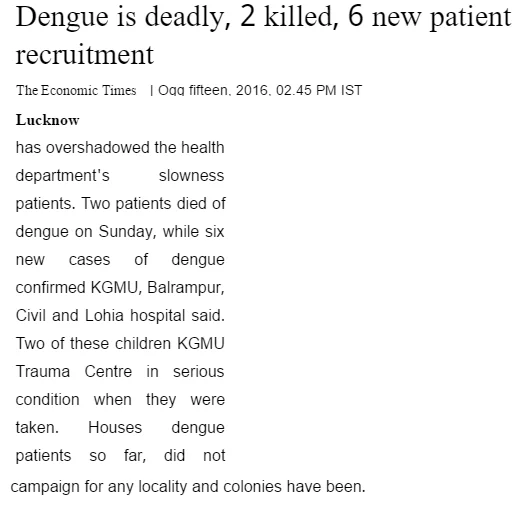Click the text "confirmed KGMU, Balrampur,"
Screen dimensions: 515x506
pos(120,288)
